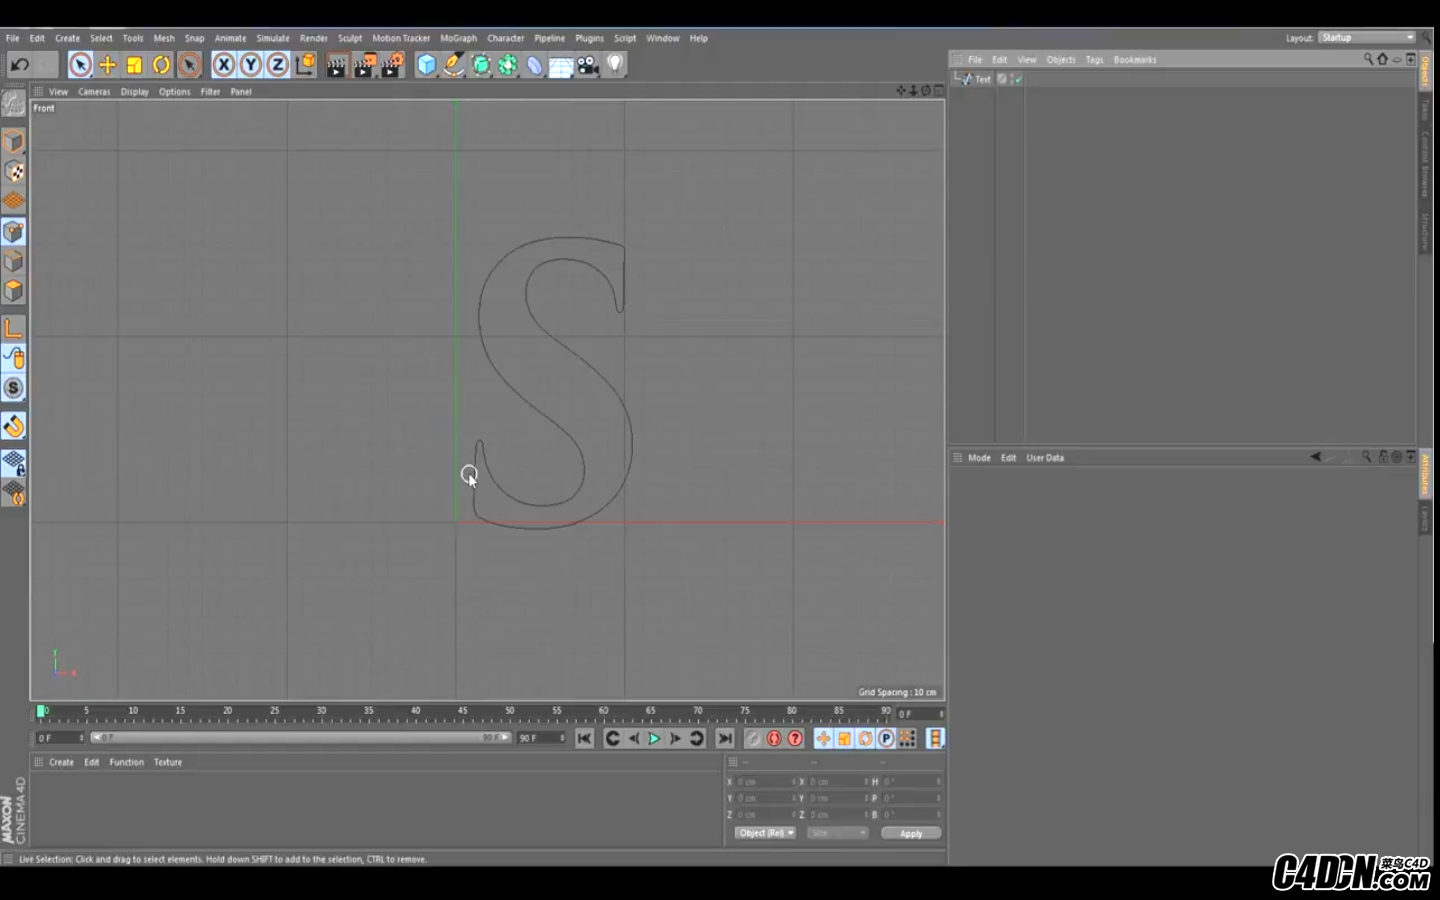Open the File menu in main menu bar

13,38
